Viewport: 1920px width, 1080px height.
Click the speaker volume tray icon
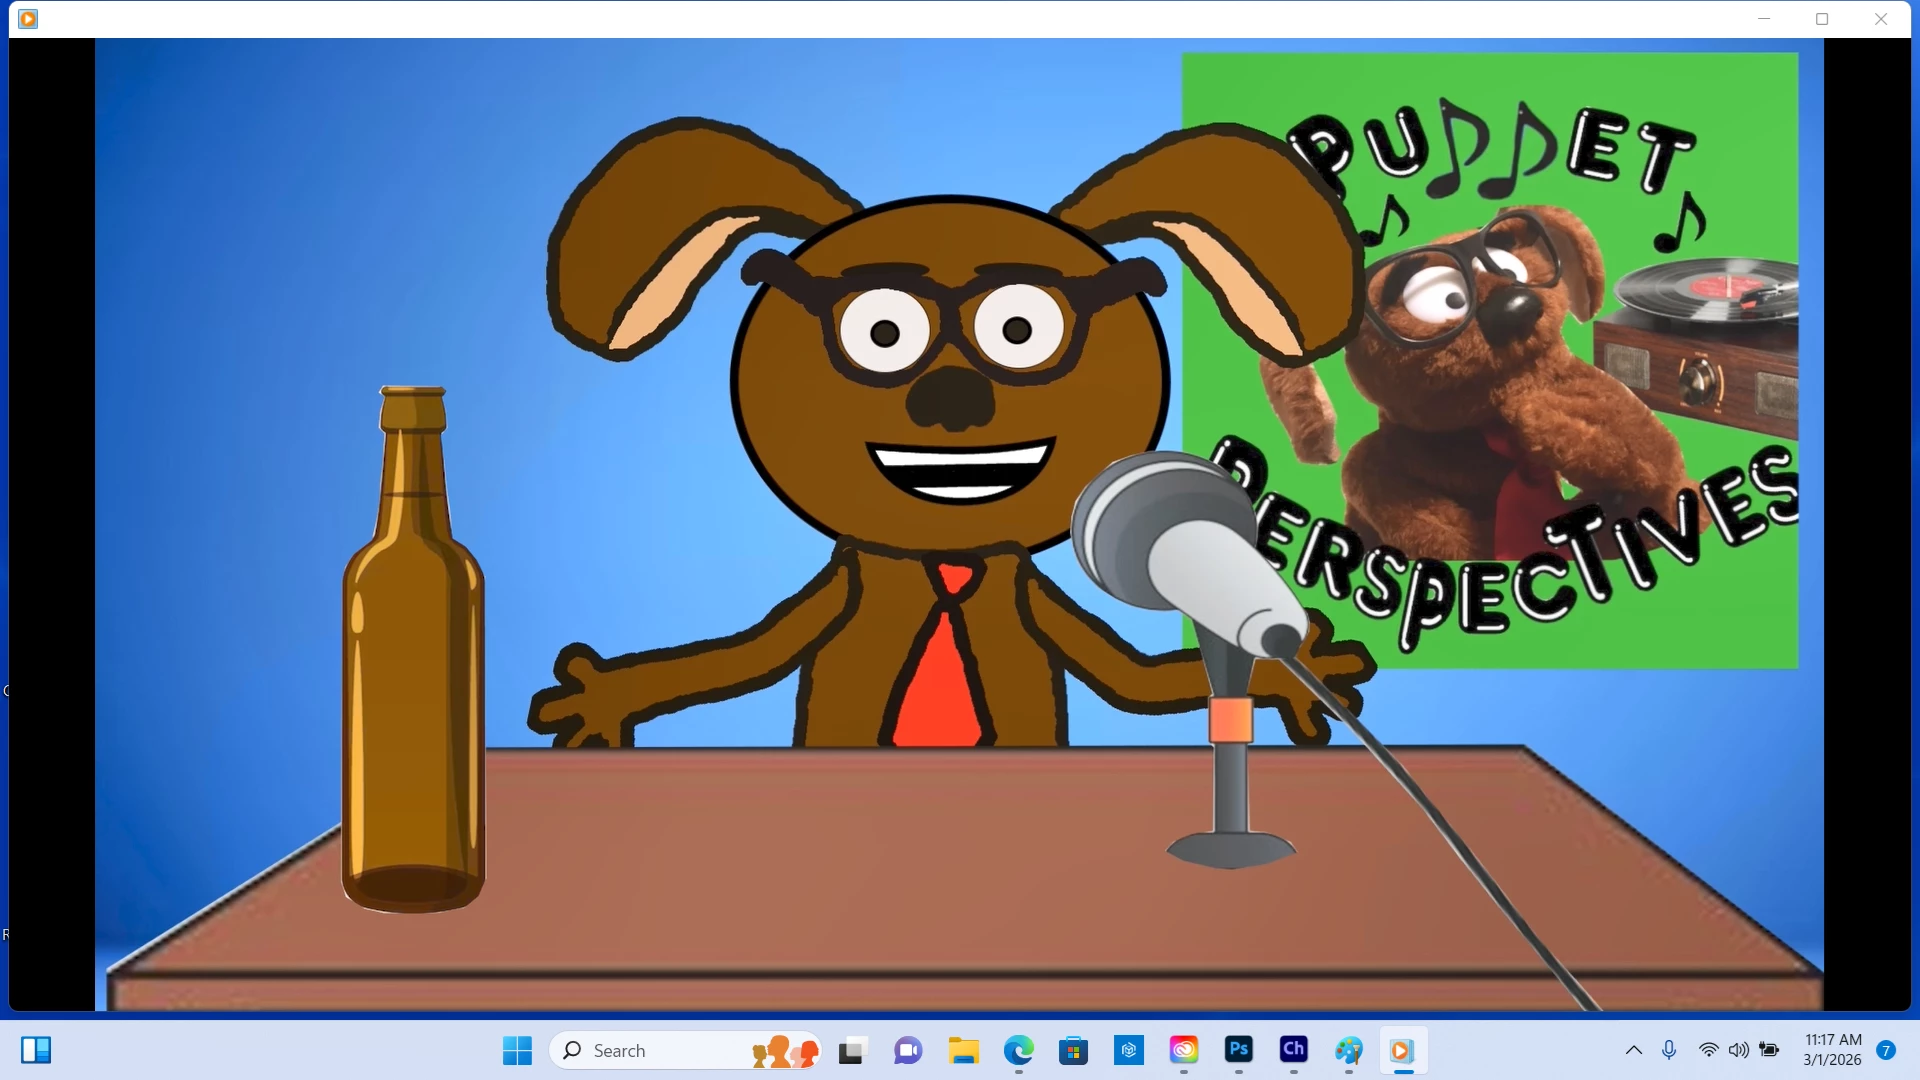tap(1739, 1050)
